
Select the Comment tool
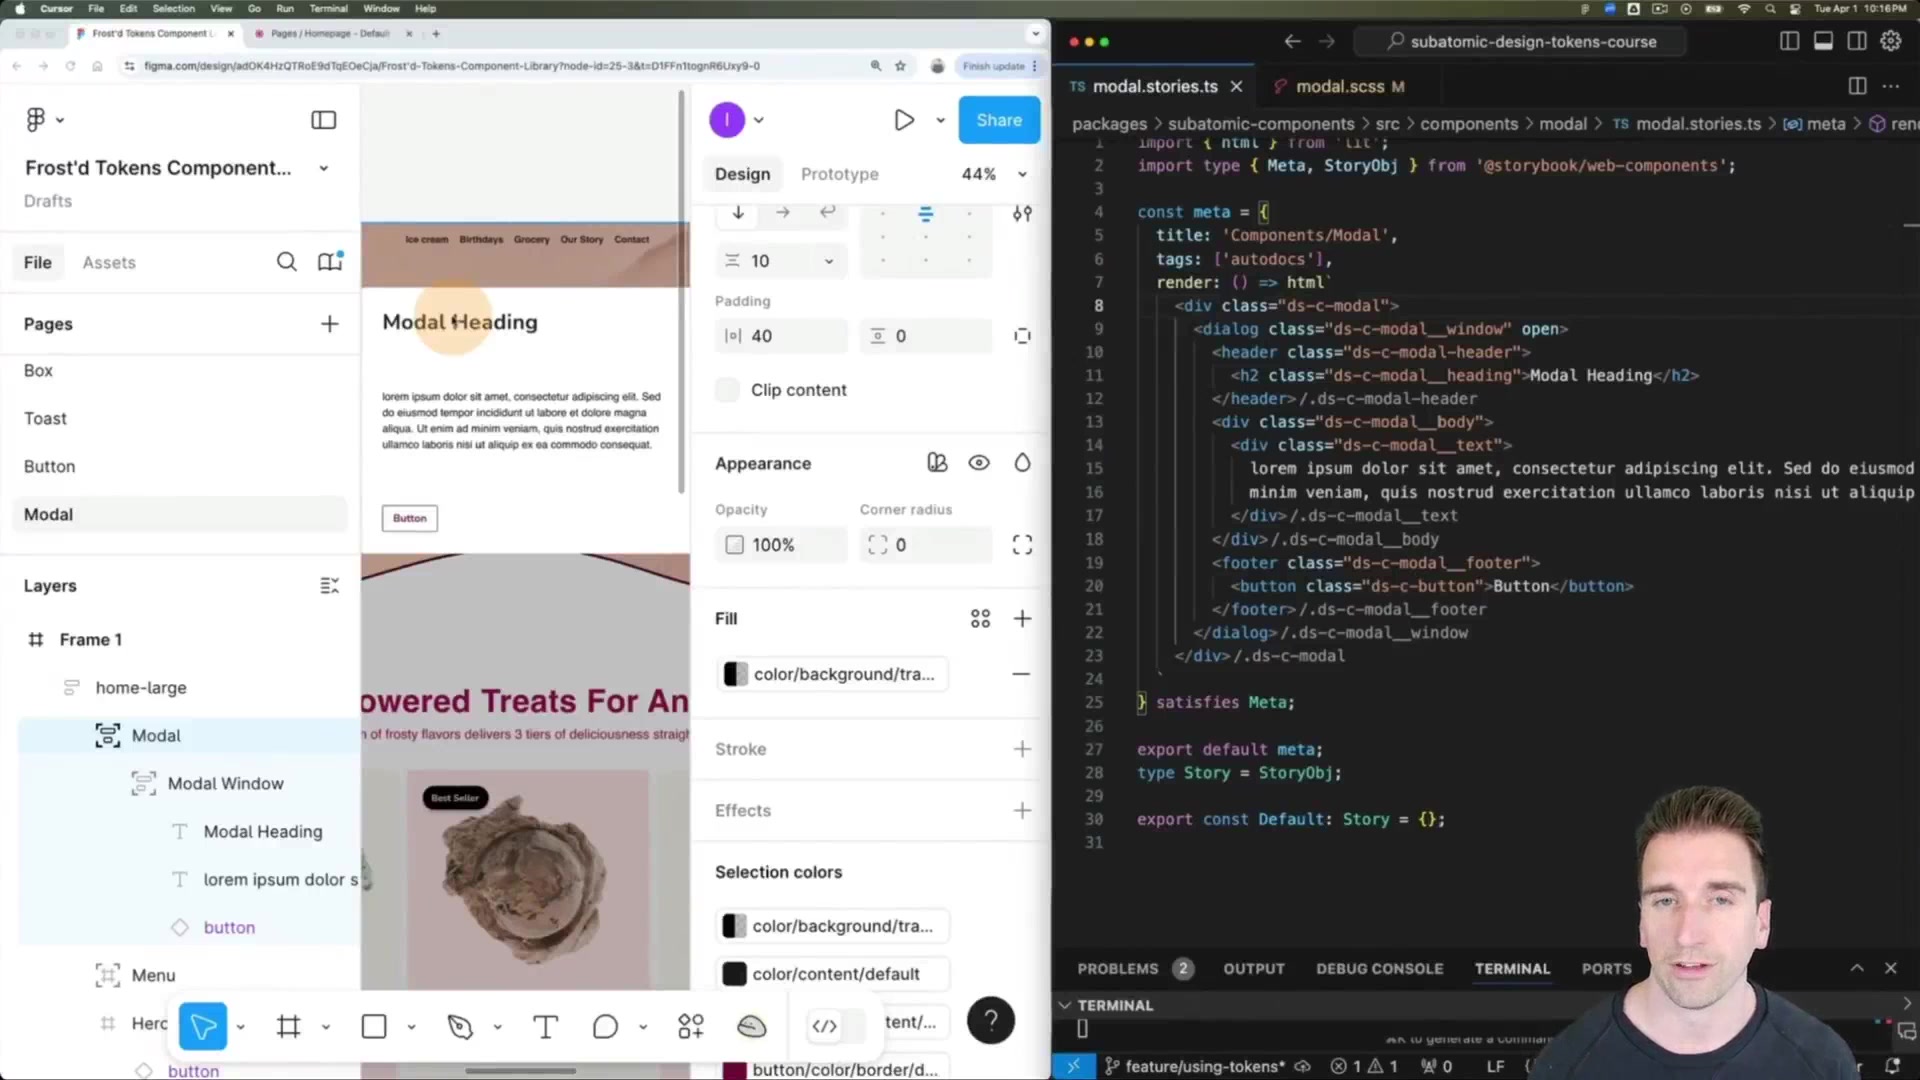point(605,1027)
